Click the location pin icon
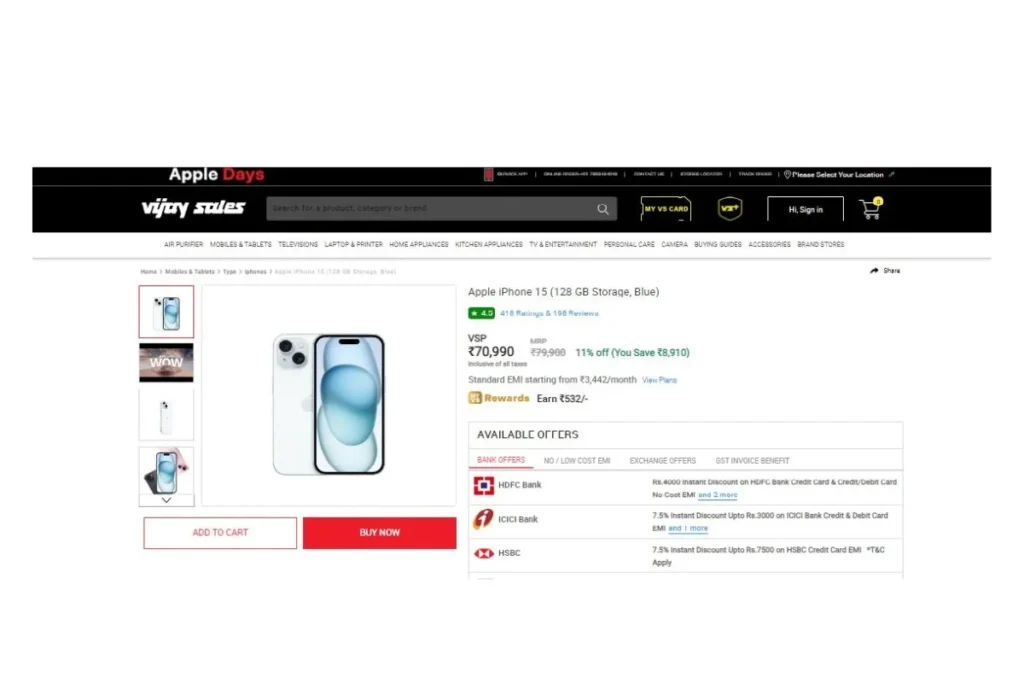 [787, 174]
